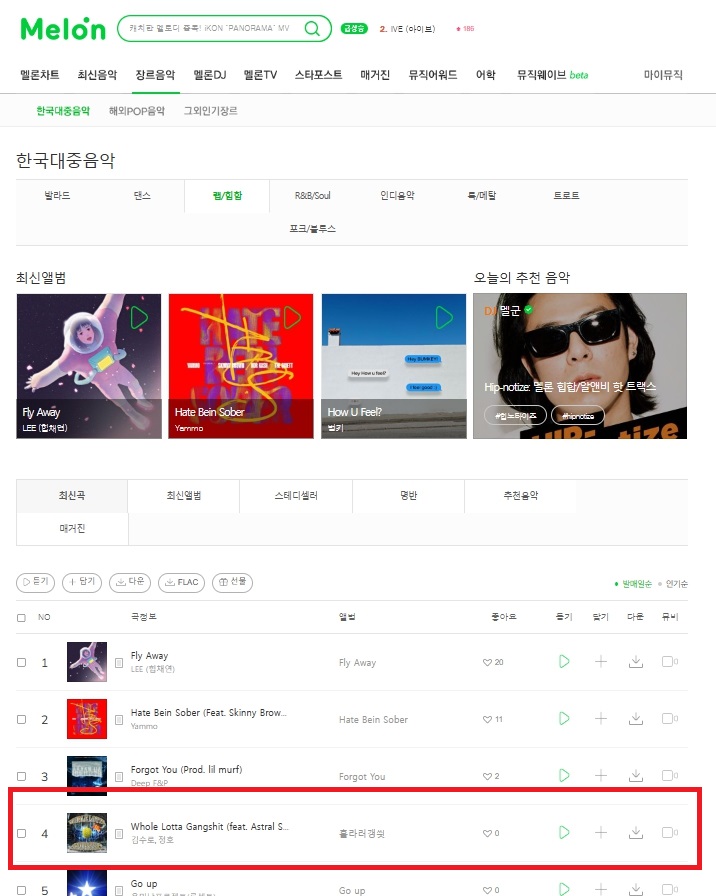This screenshot has width=716, height=896.
Task: Sort list by 인기순 option
Action: (673, 583)
